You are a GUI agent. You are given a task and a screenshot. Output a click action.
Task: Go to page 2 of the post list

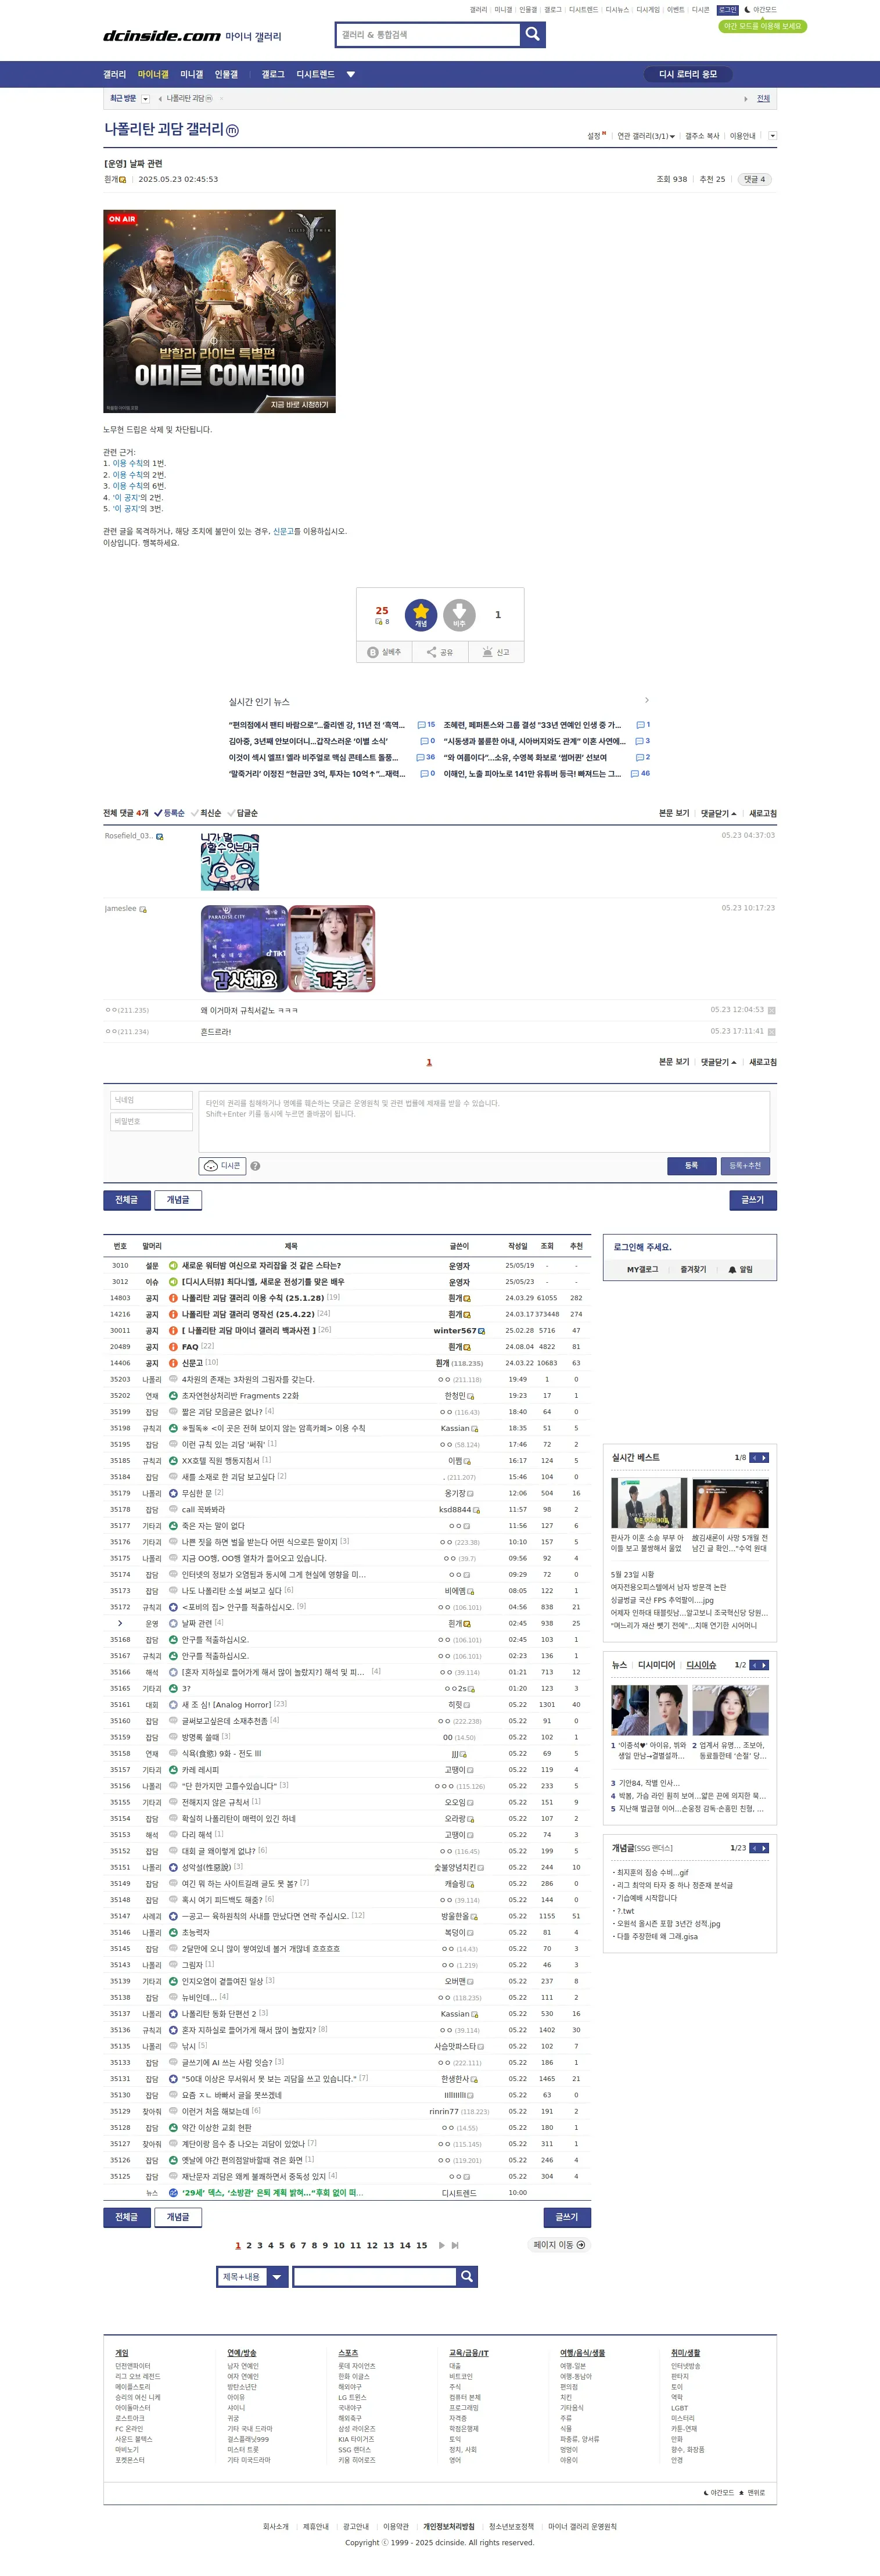tap(249, 2245)
